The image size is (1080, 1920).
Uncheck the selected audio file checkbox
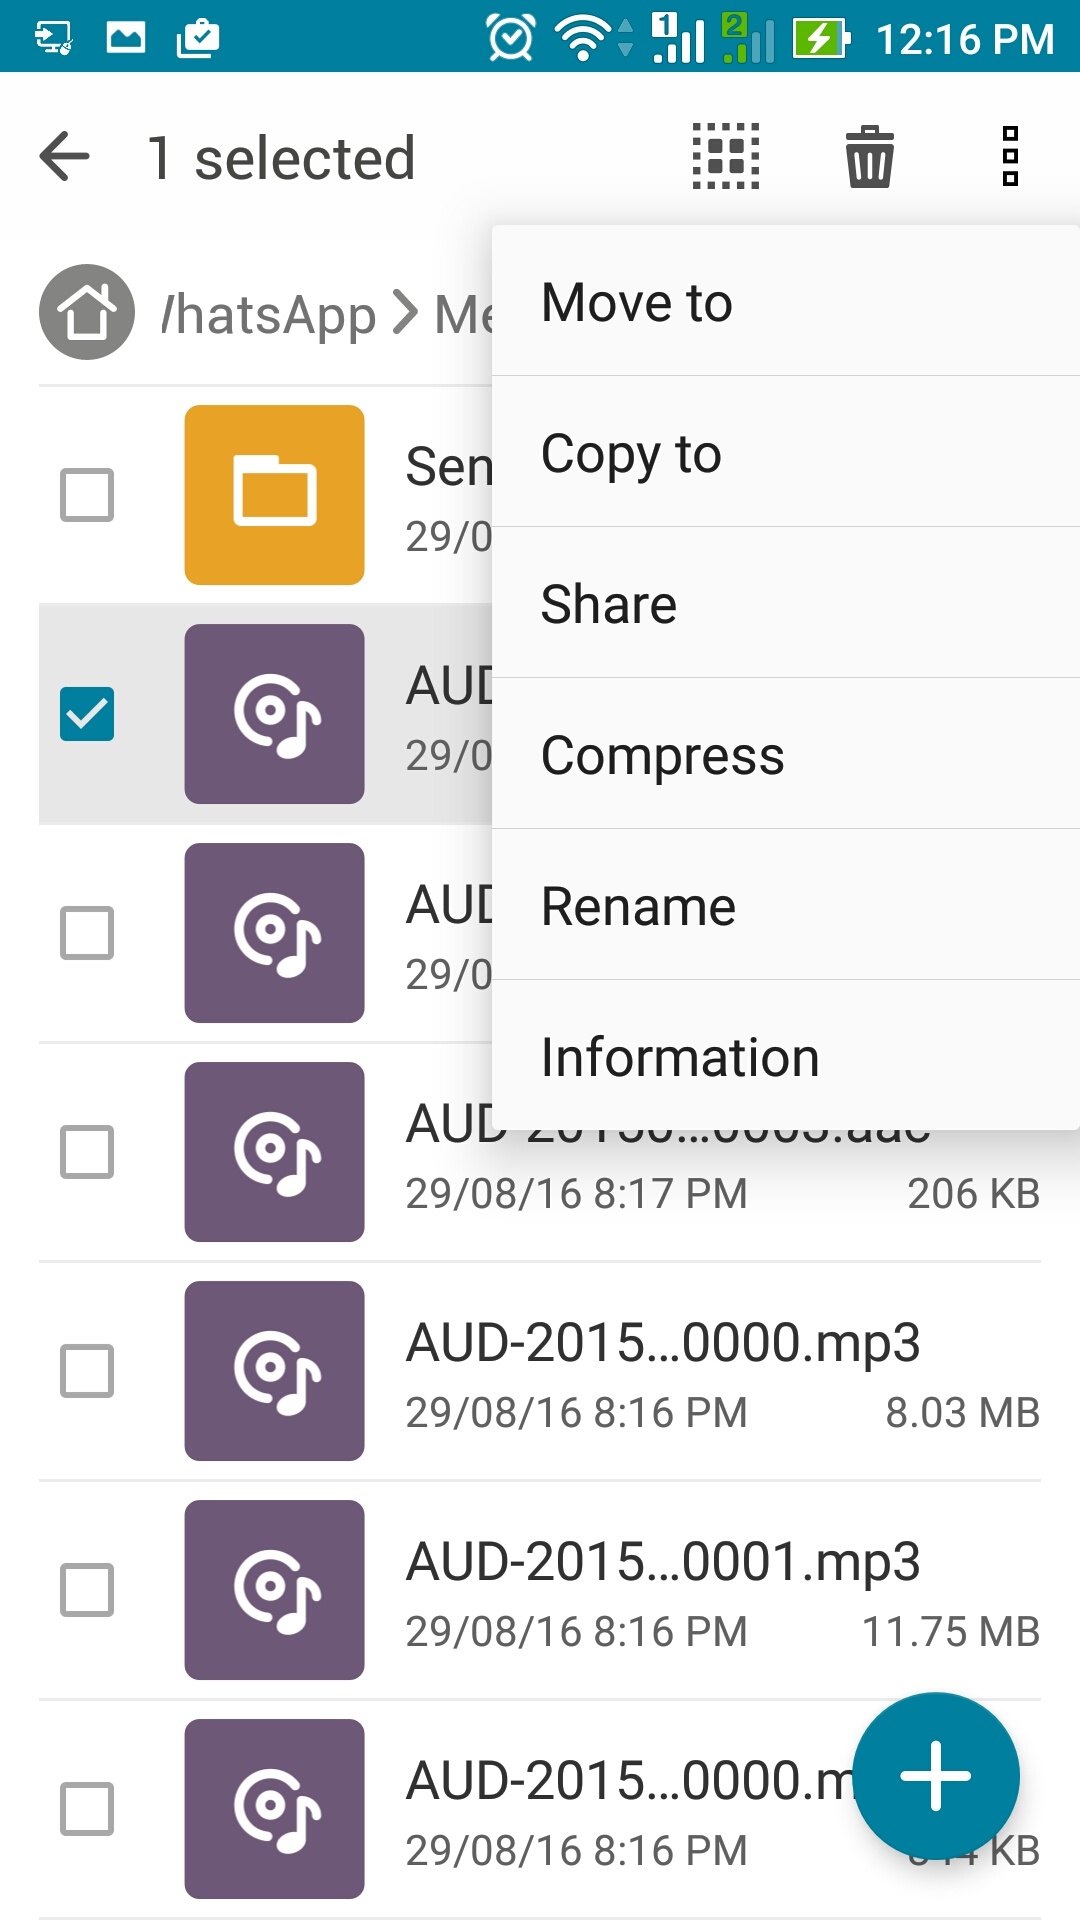87,714
